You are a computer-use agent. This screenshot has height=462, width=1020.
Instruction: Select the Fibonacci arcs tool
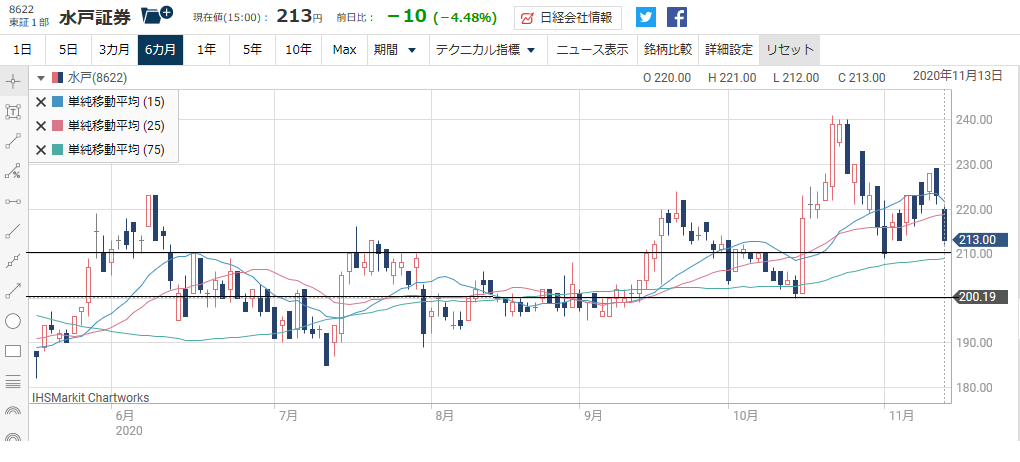[x=13, y=411]
